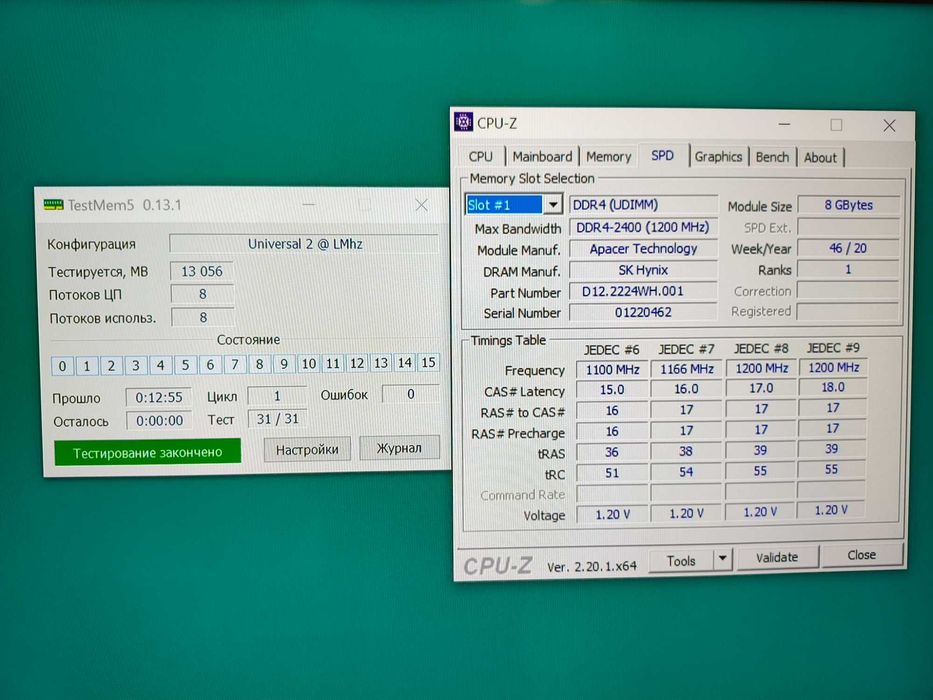Switch to the Memory tab
Screen dimensions: 933x700
(x=608, y=157)
